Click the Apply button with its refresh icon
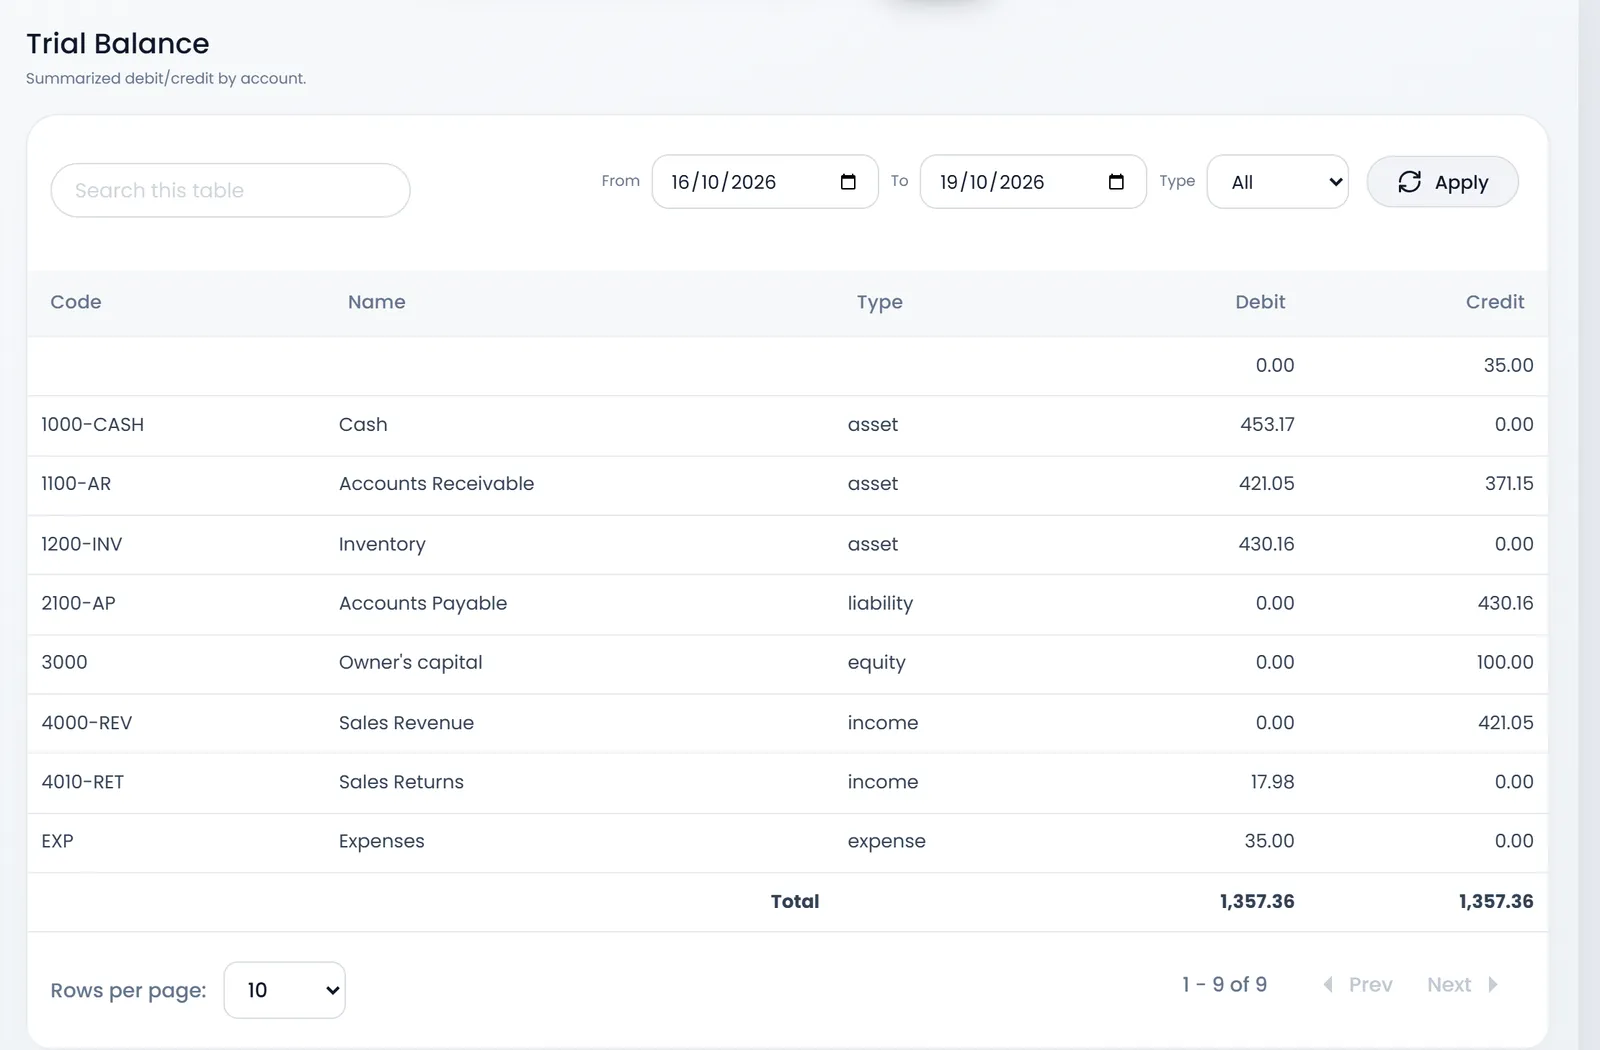 (x=1442, y=182)
